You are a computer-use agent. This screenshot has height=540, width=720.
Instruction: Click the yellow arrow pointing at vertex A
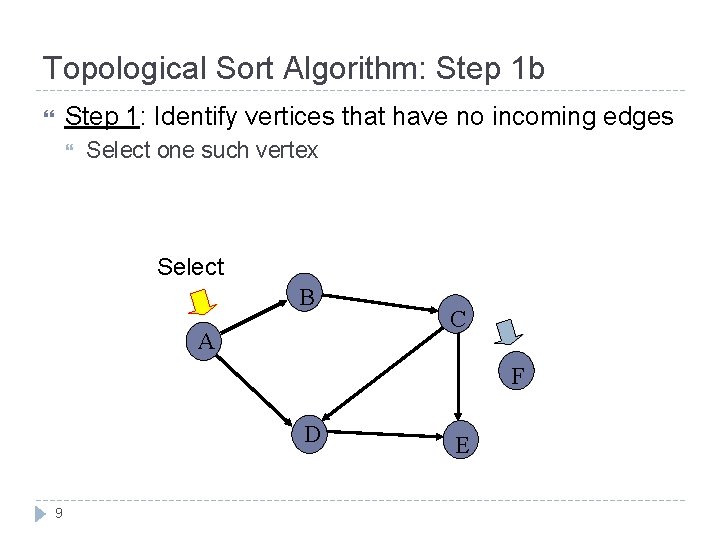click(x=204, y=301)
